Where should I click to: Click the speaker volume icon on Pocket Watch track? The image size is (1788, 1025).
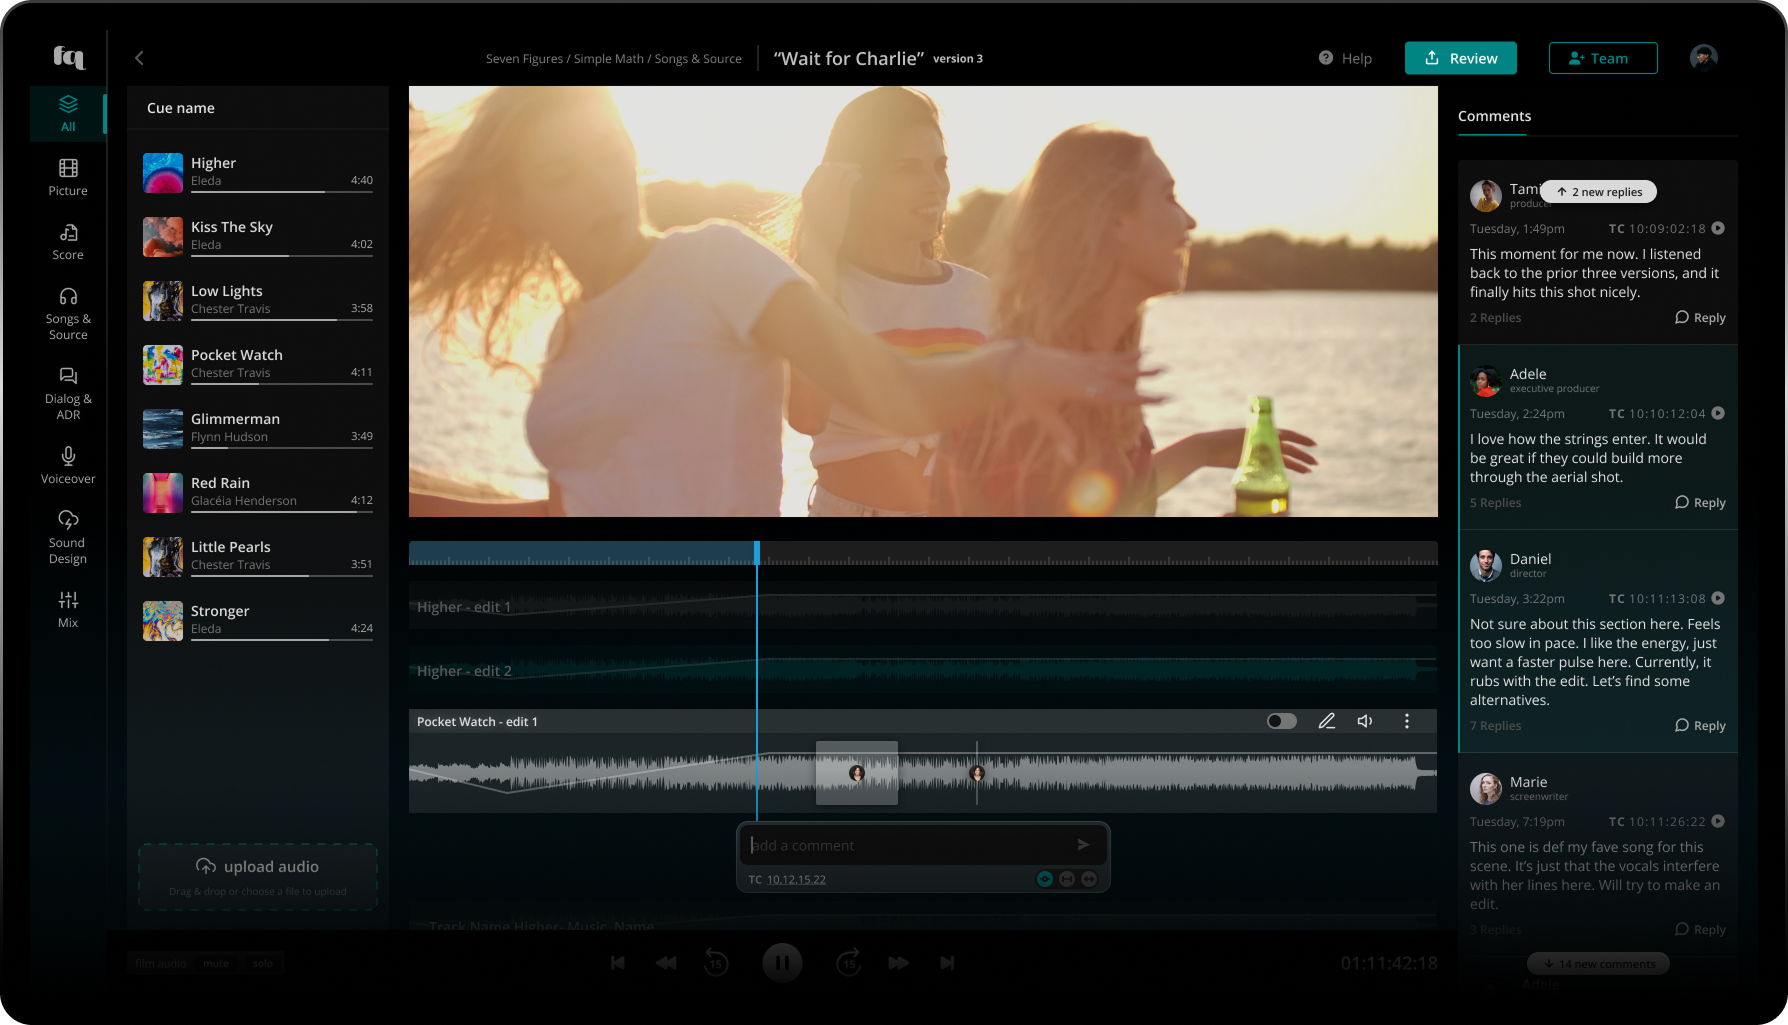coord(1365,721)
